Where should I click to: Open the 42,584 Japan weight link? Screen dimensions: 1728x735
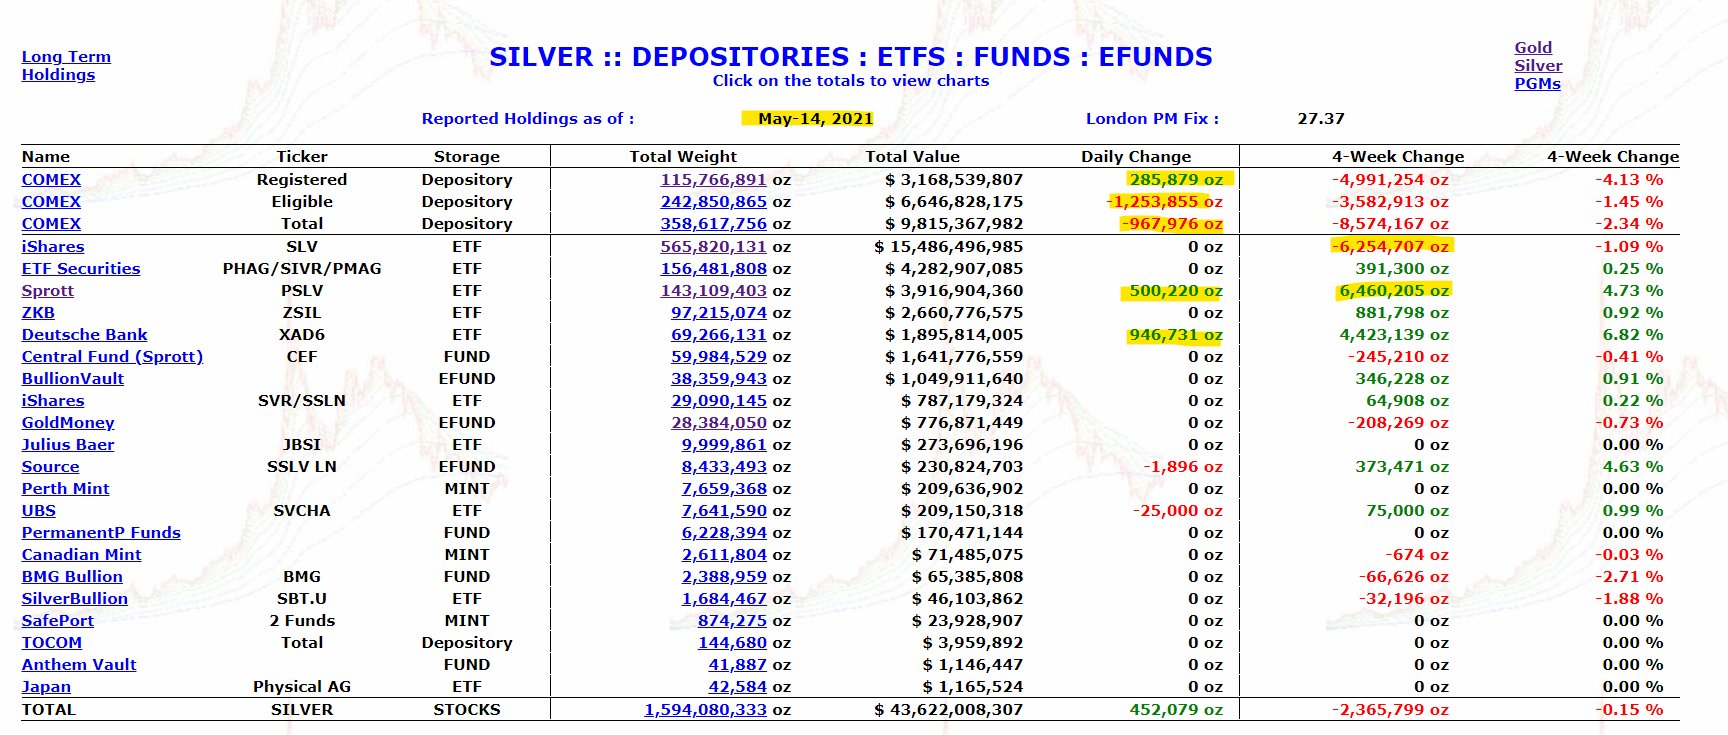click(x=738, y=686)
